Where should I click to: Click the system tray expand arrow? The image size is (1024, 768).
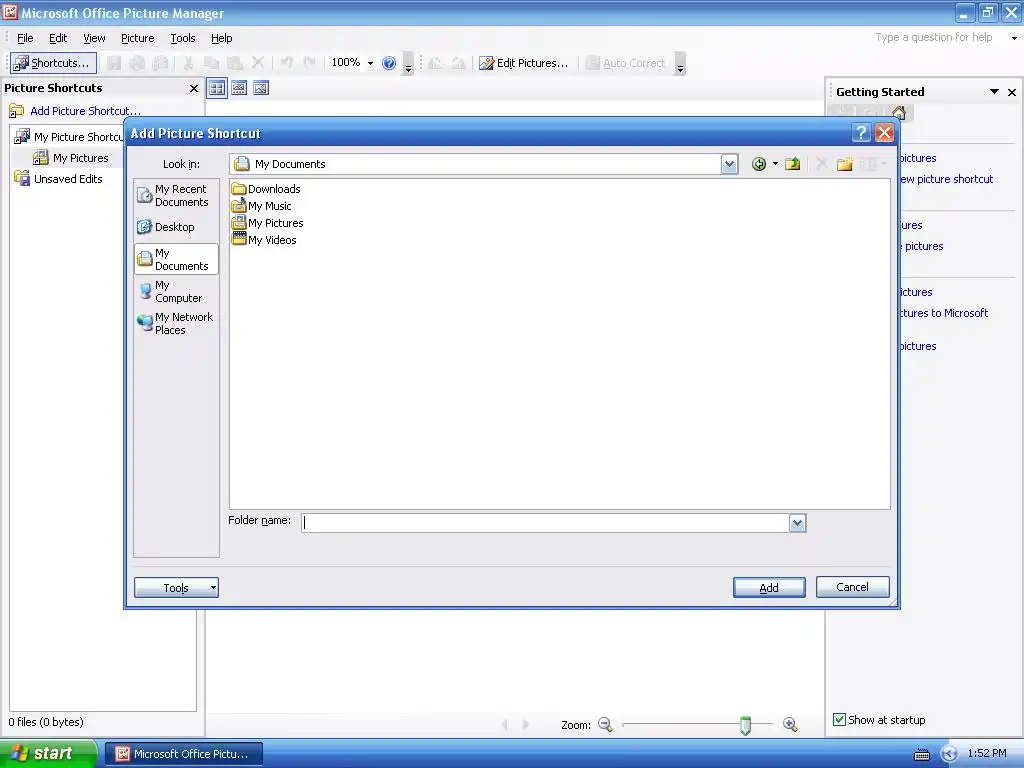click(x=949, y=754)
